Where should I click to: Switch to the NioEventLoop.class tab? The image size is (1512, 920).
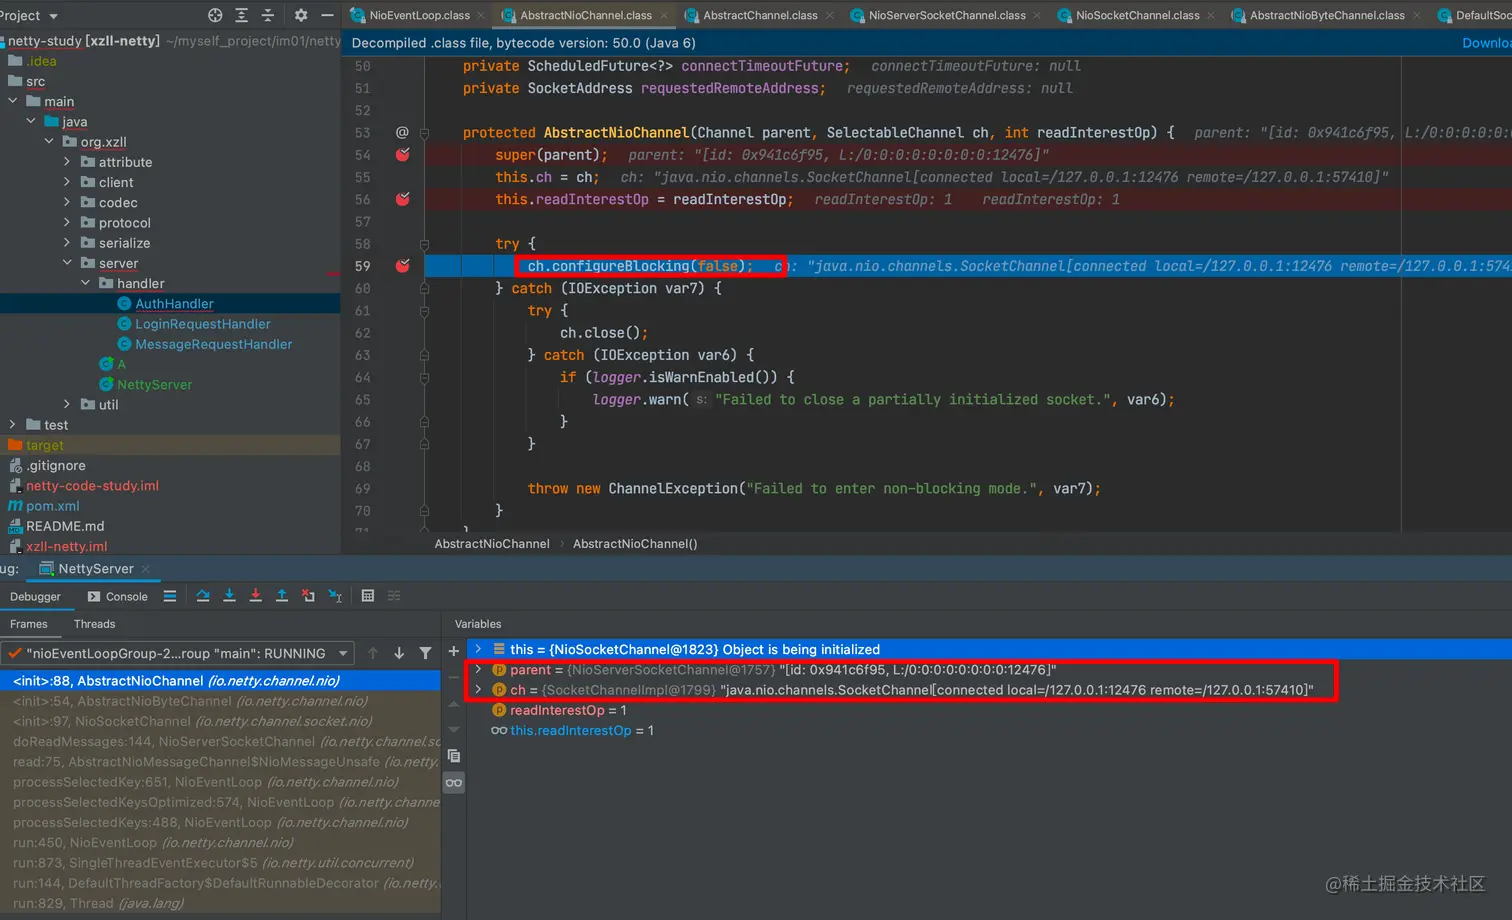point(418,15)
